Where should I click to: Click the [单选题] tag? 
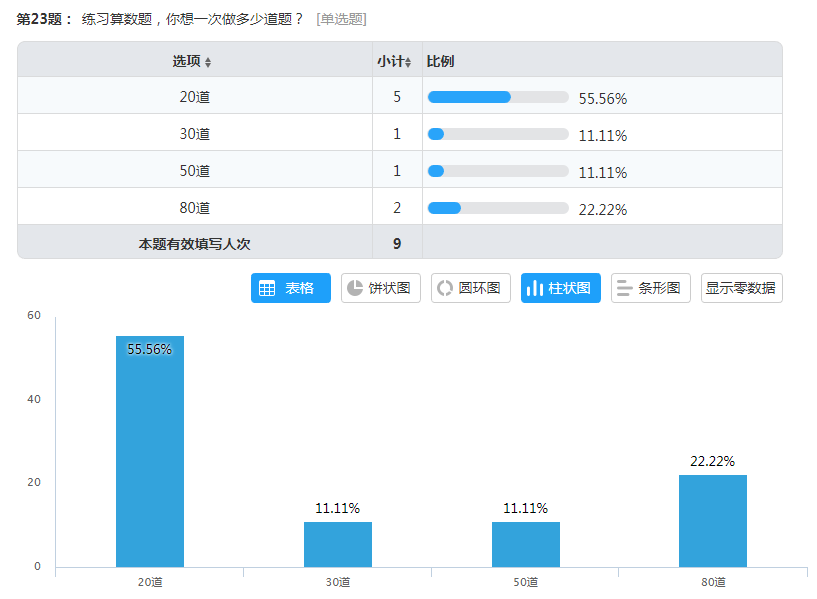coord(341,19)
